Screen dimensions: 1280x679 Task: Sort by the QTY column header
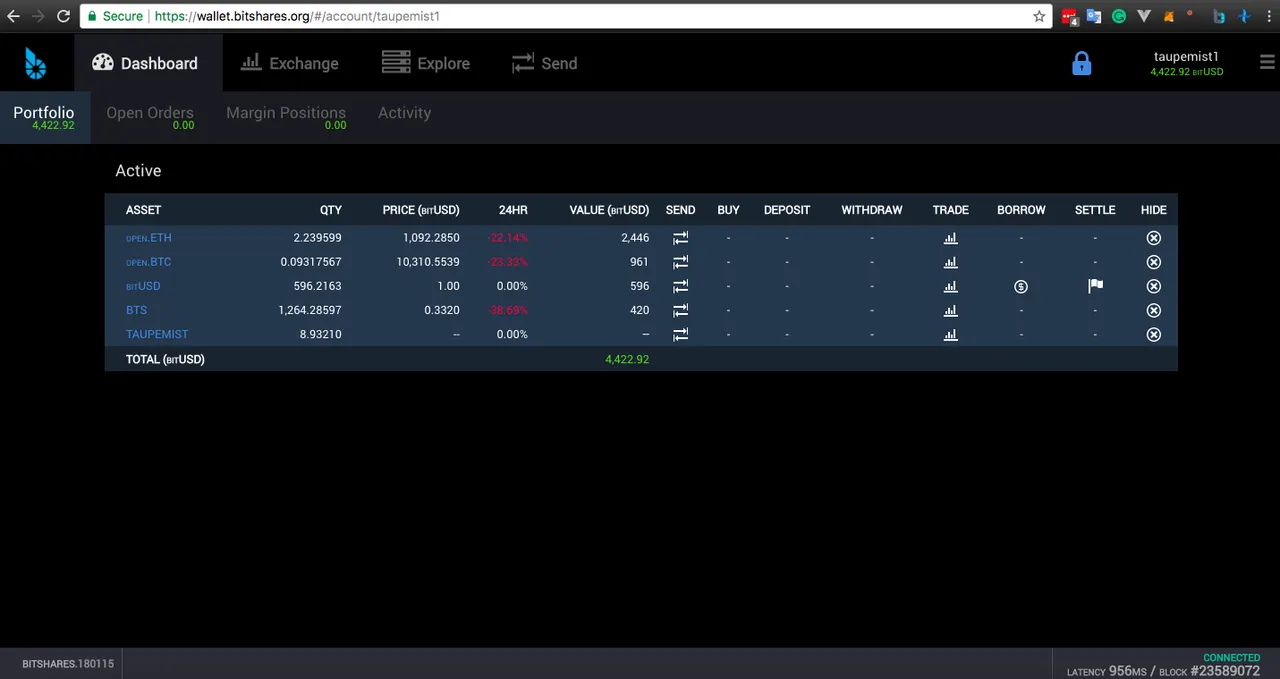pos(330,210)
